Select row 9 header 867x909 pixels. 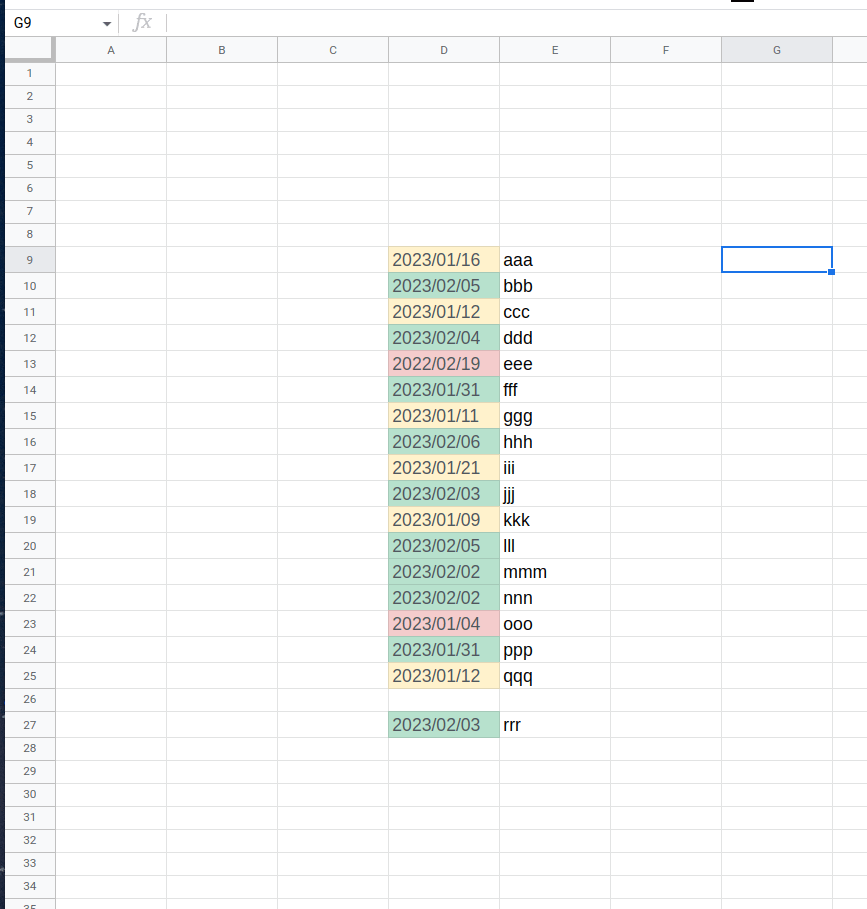29,259
